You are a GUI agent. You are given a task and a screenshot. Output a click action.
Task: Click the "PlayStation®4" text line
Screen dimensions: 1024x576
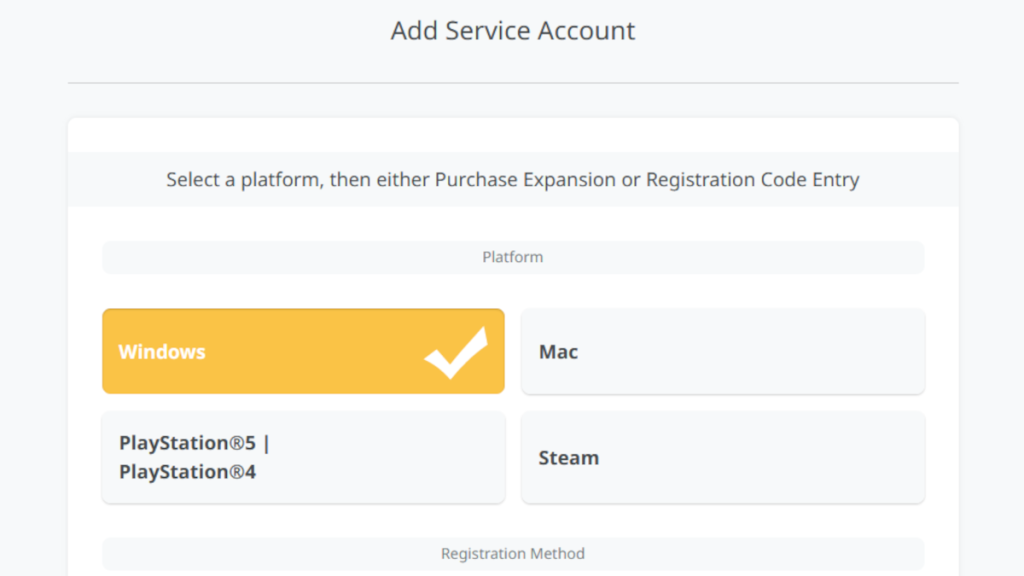[187, 472]
